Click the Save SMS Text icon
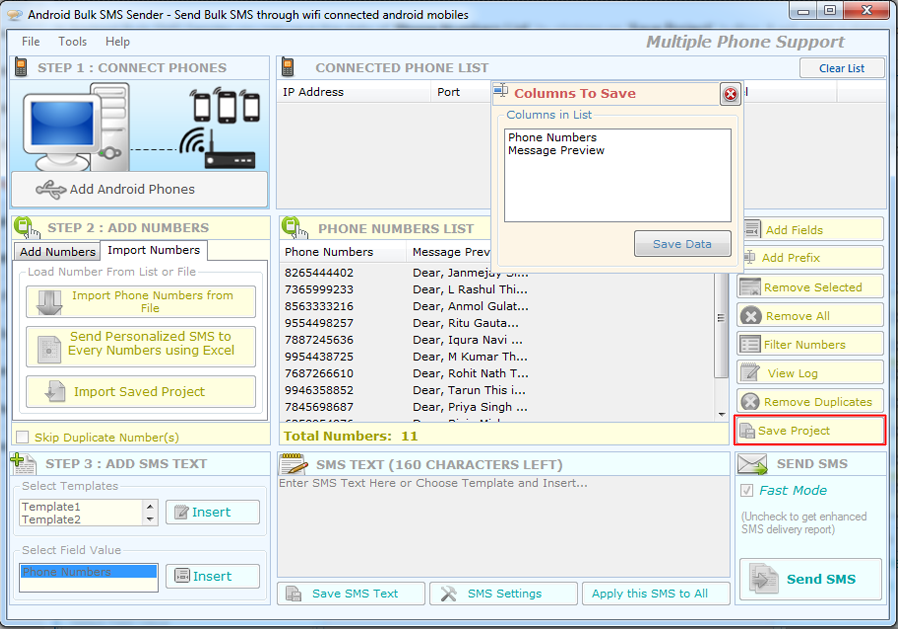Screen dimensions: 898x629 294,594
